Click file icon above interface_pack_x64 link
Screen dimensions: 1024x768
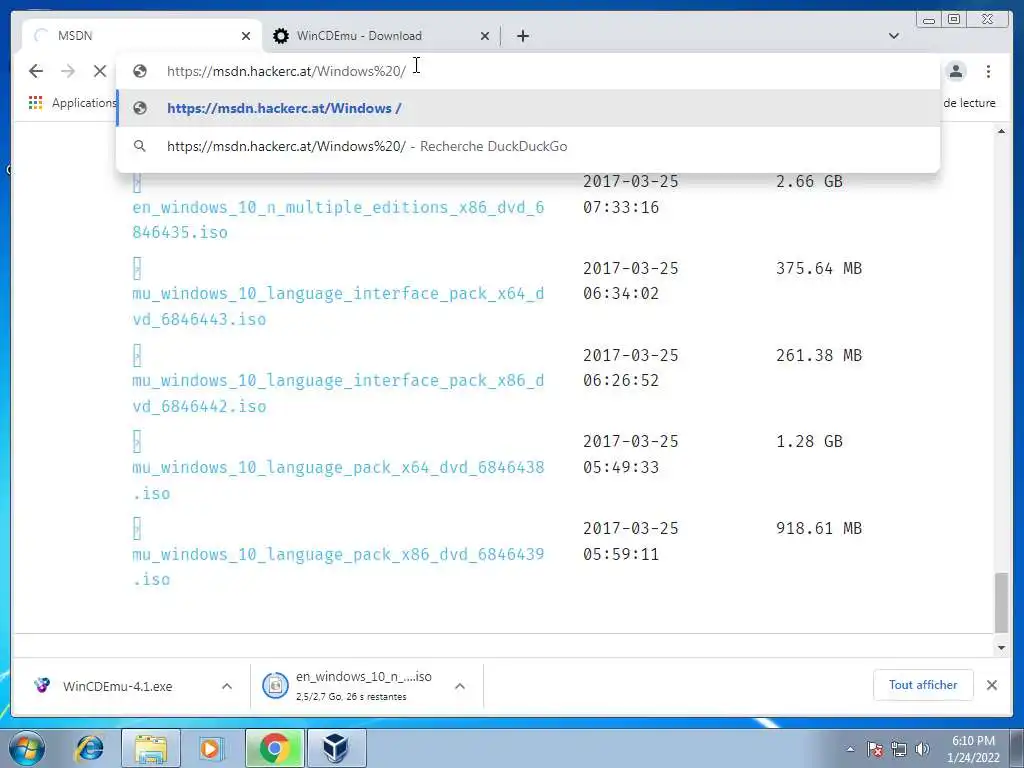[136, 268]
